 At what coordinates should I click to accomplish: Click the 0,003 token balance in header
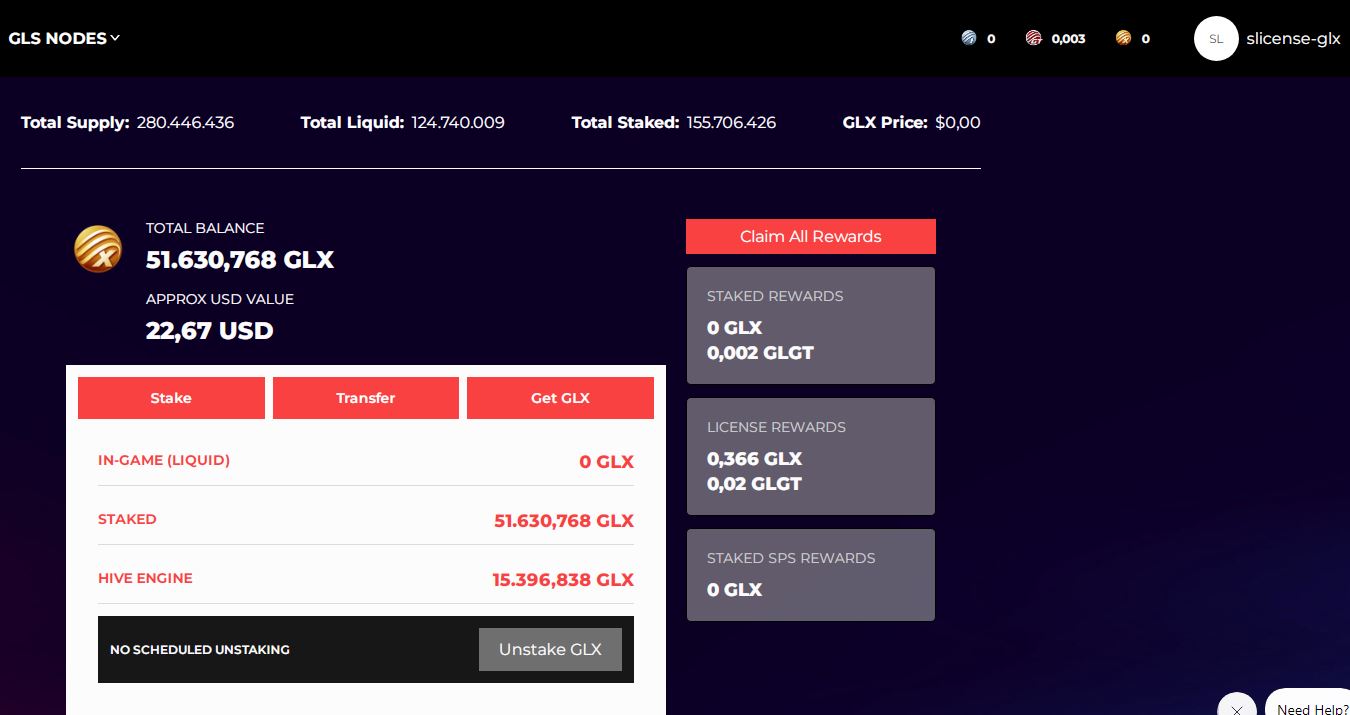[1068, 39]
